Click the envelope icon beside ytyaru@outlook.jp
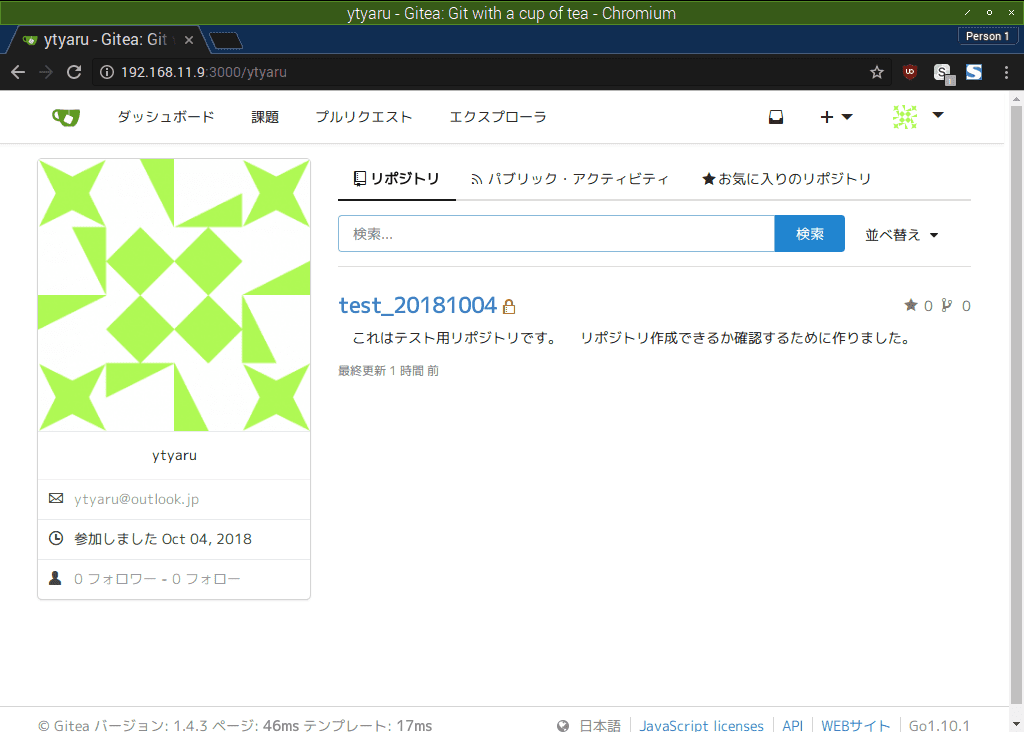 point(56,498)
